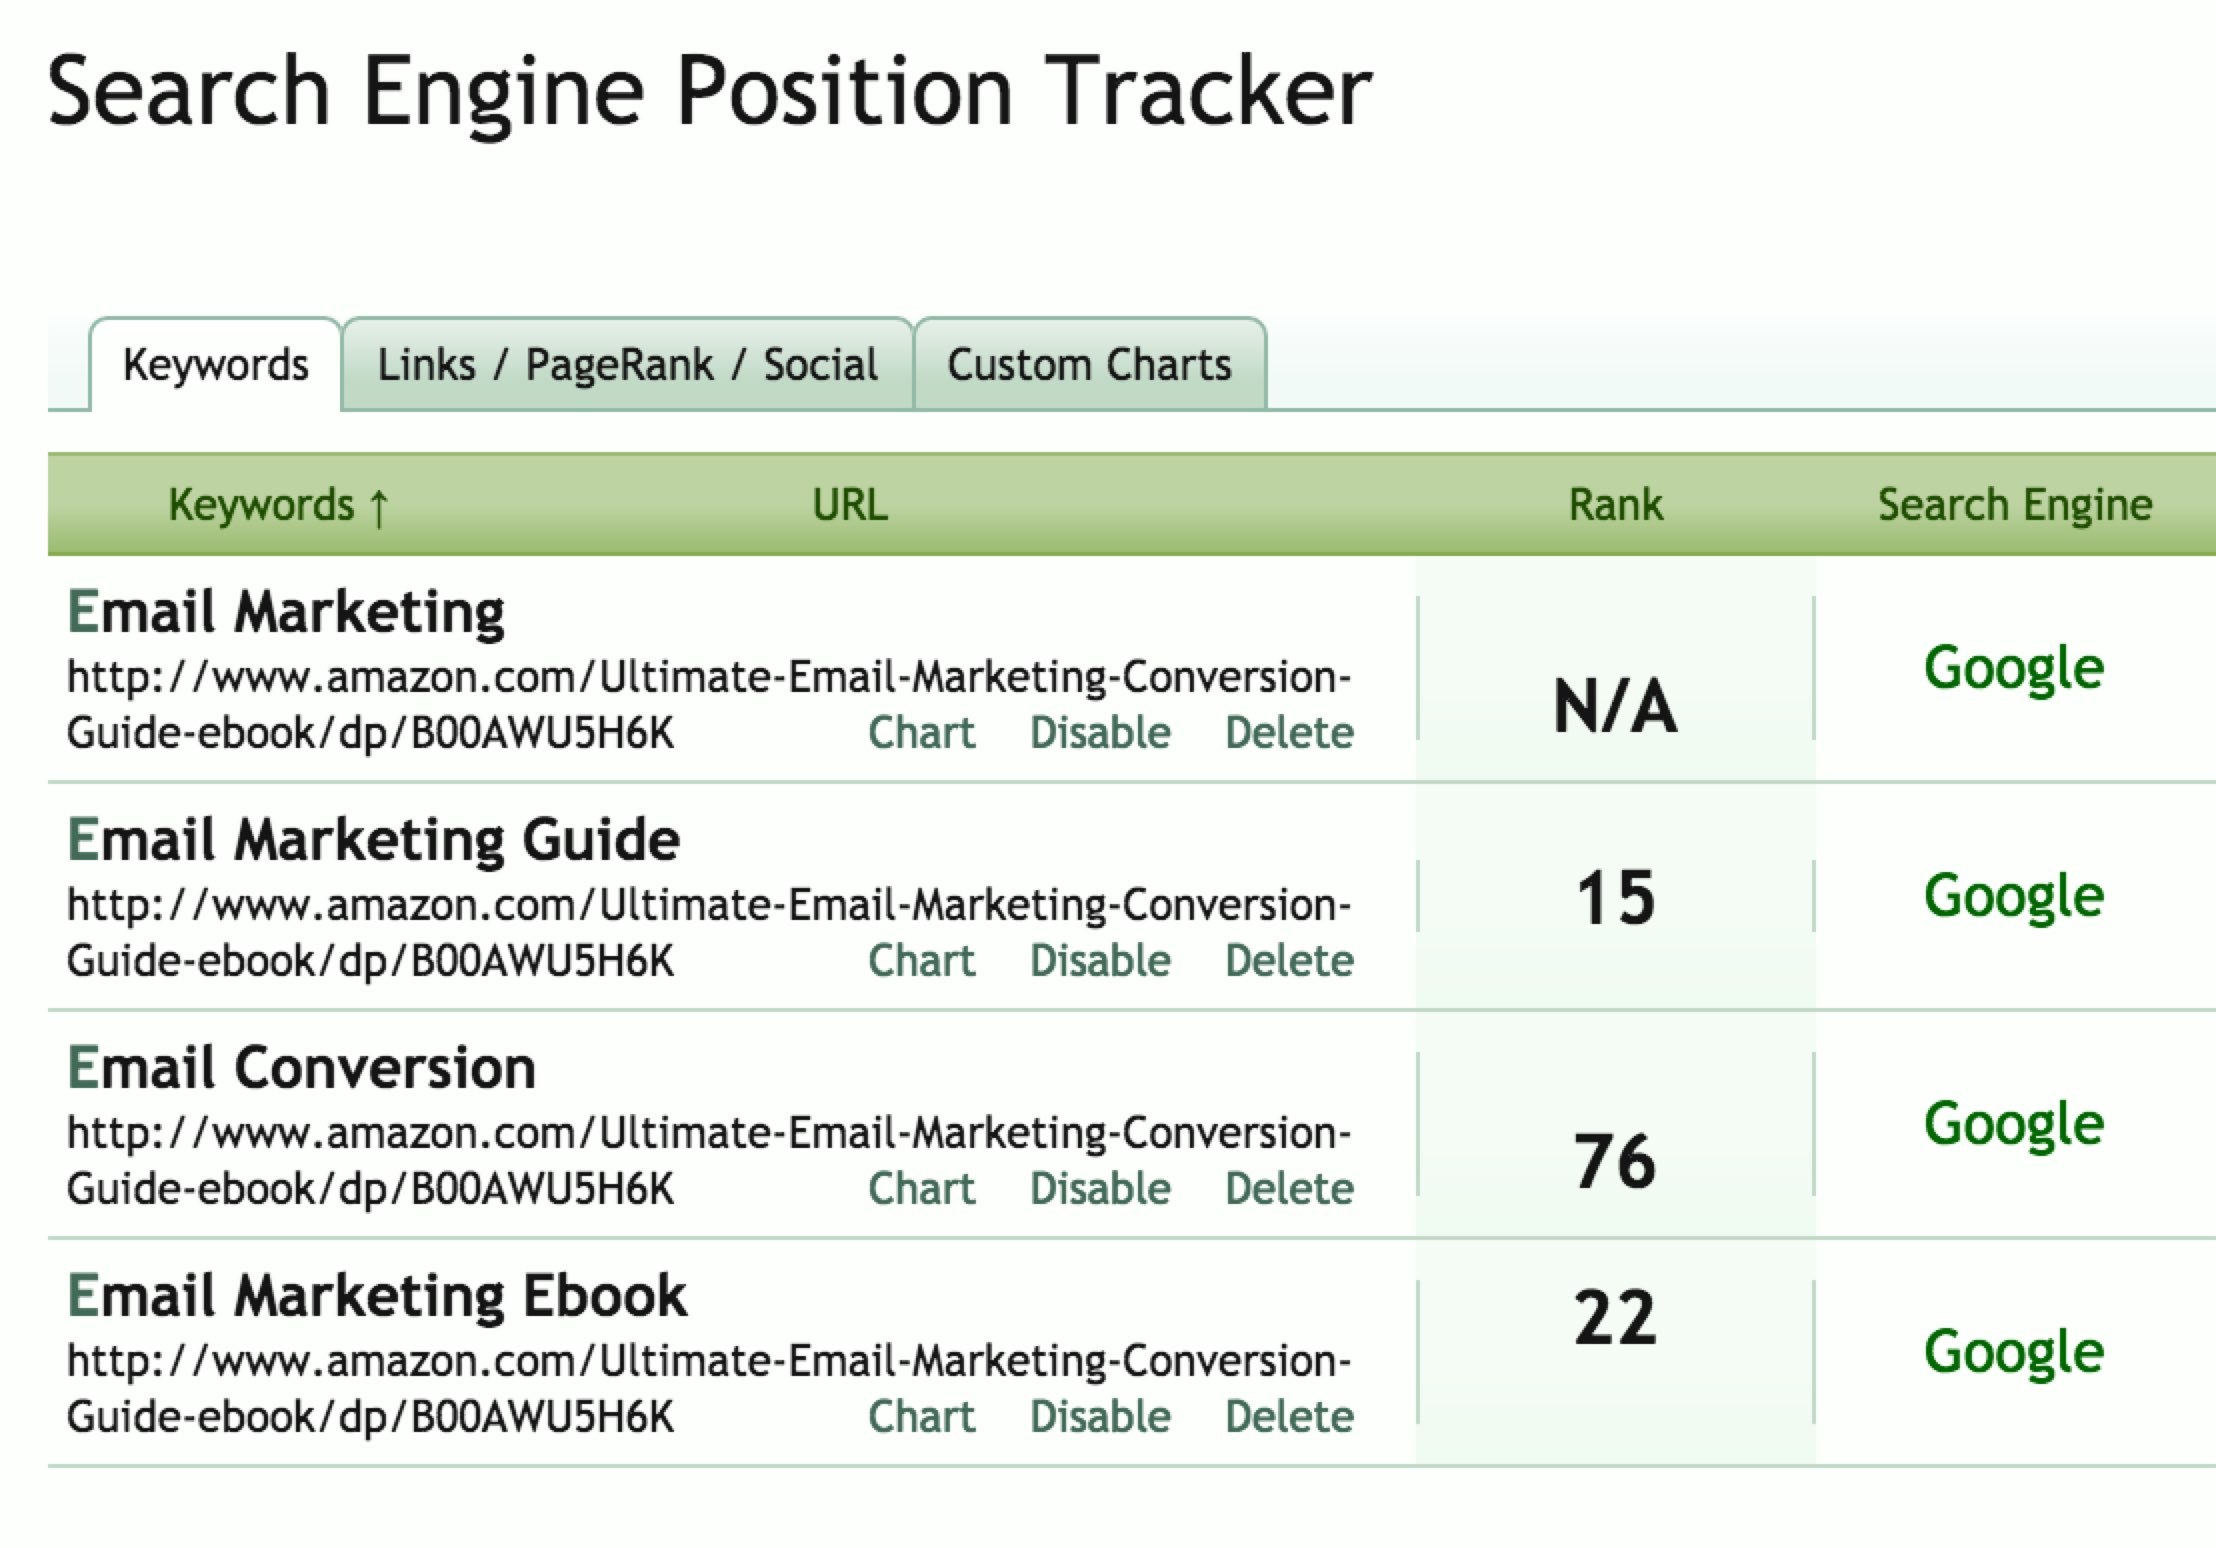The height and width of the screenshot is (1548, 2216).
Task: Open the Links / PageRank / Social tab
Action: (627, 365)
